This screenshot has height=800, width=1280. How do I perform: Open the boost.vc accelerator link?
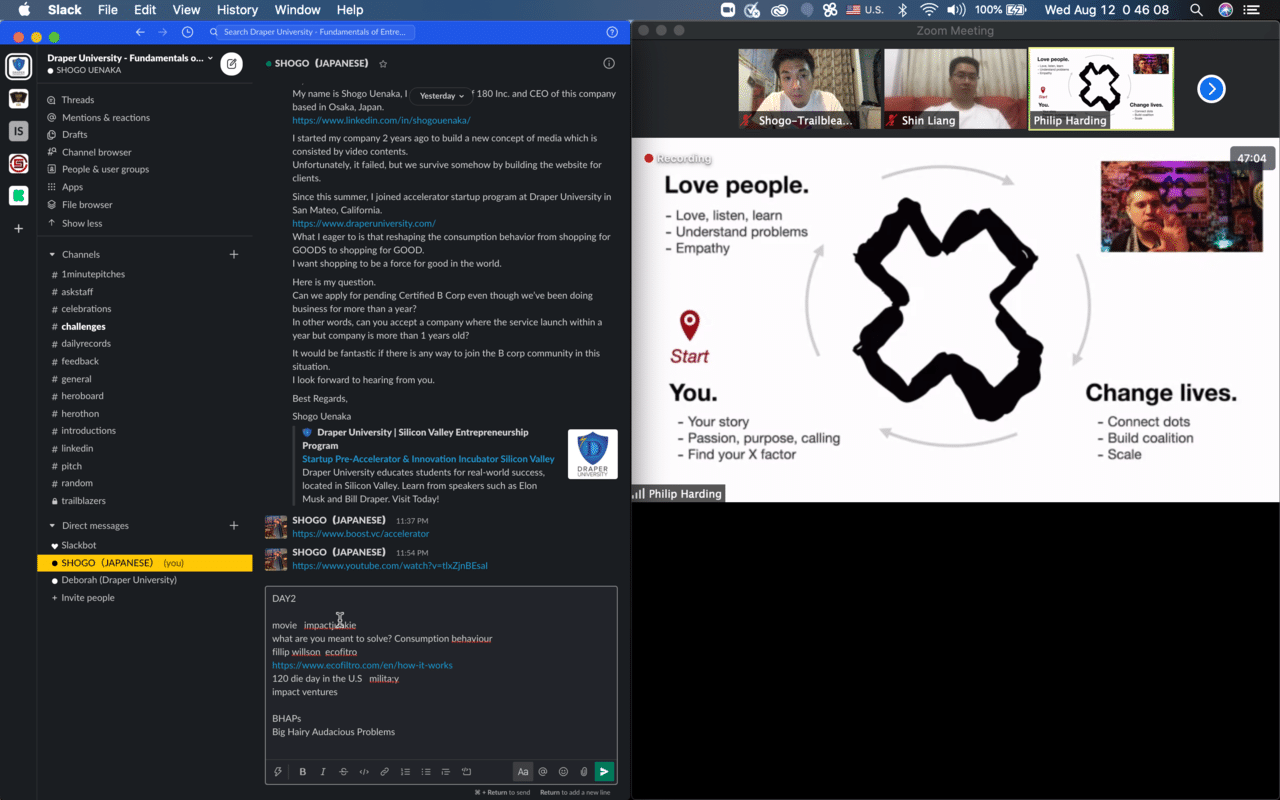coord(361,534)
